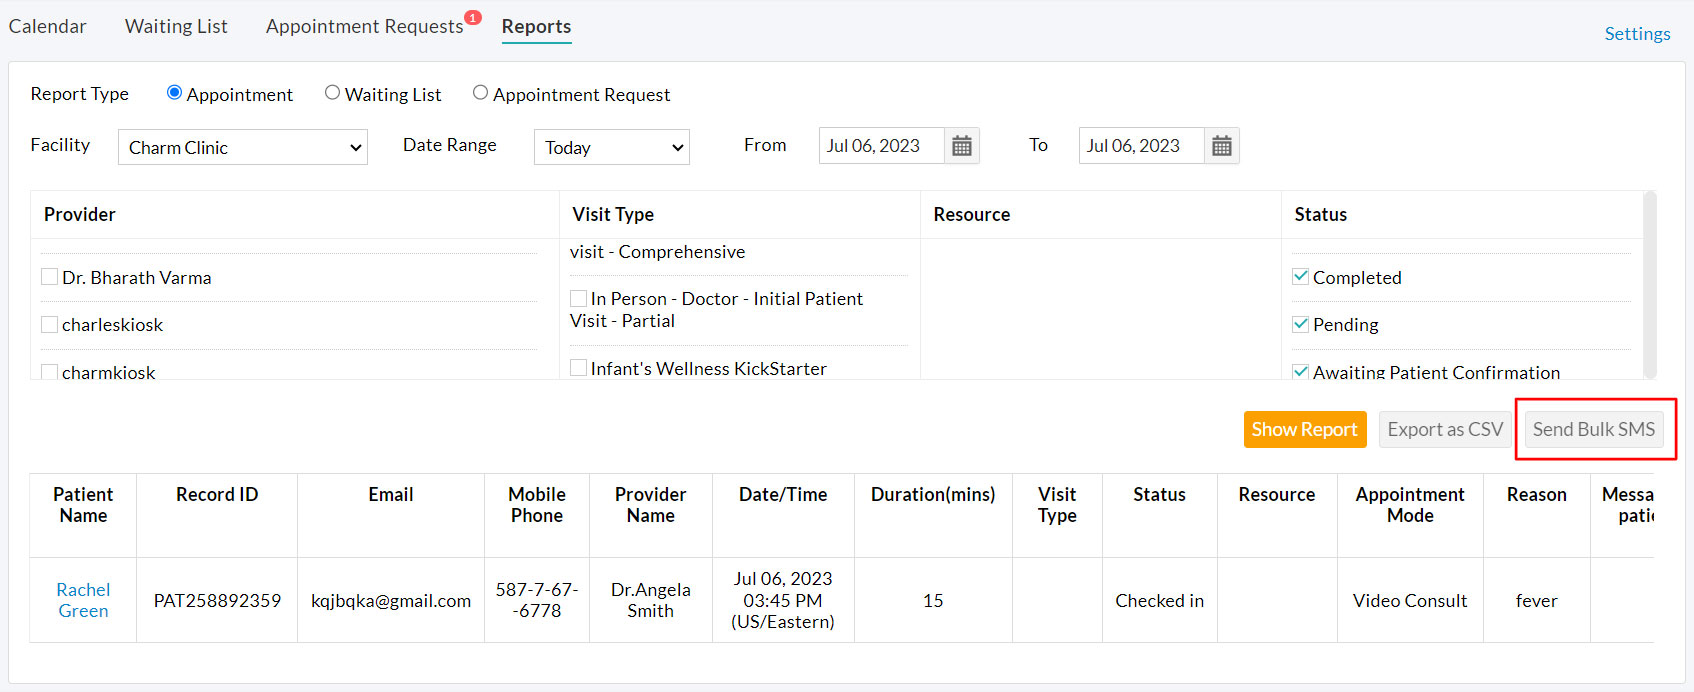The image size is (1694, 692).
Task: Select the Waiting List report type
Action: pos(332,93)
